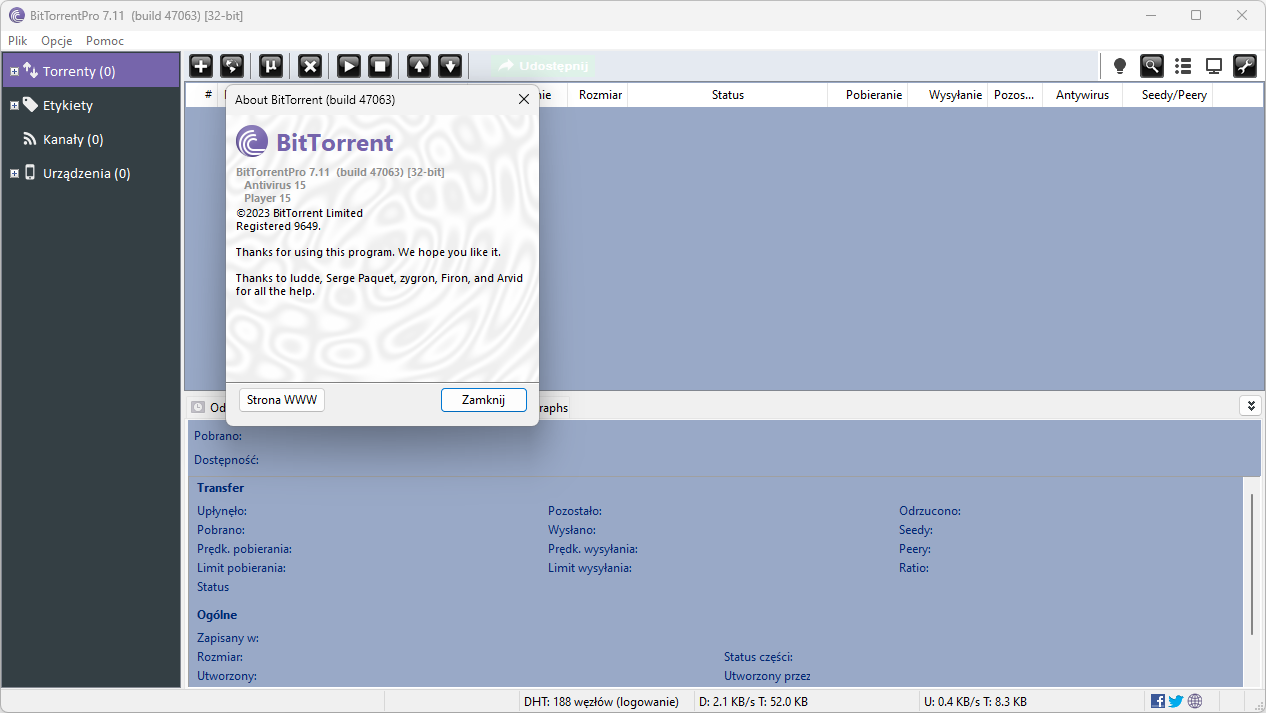Click the monitor remote icon
1266x713 pixels.
pos(1214,66)
